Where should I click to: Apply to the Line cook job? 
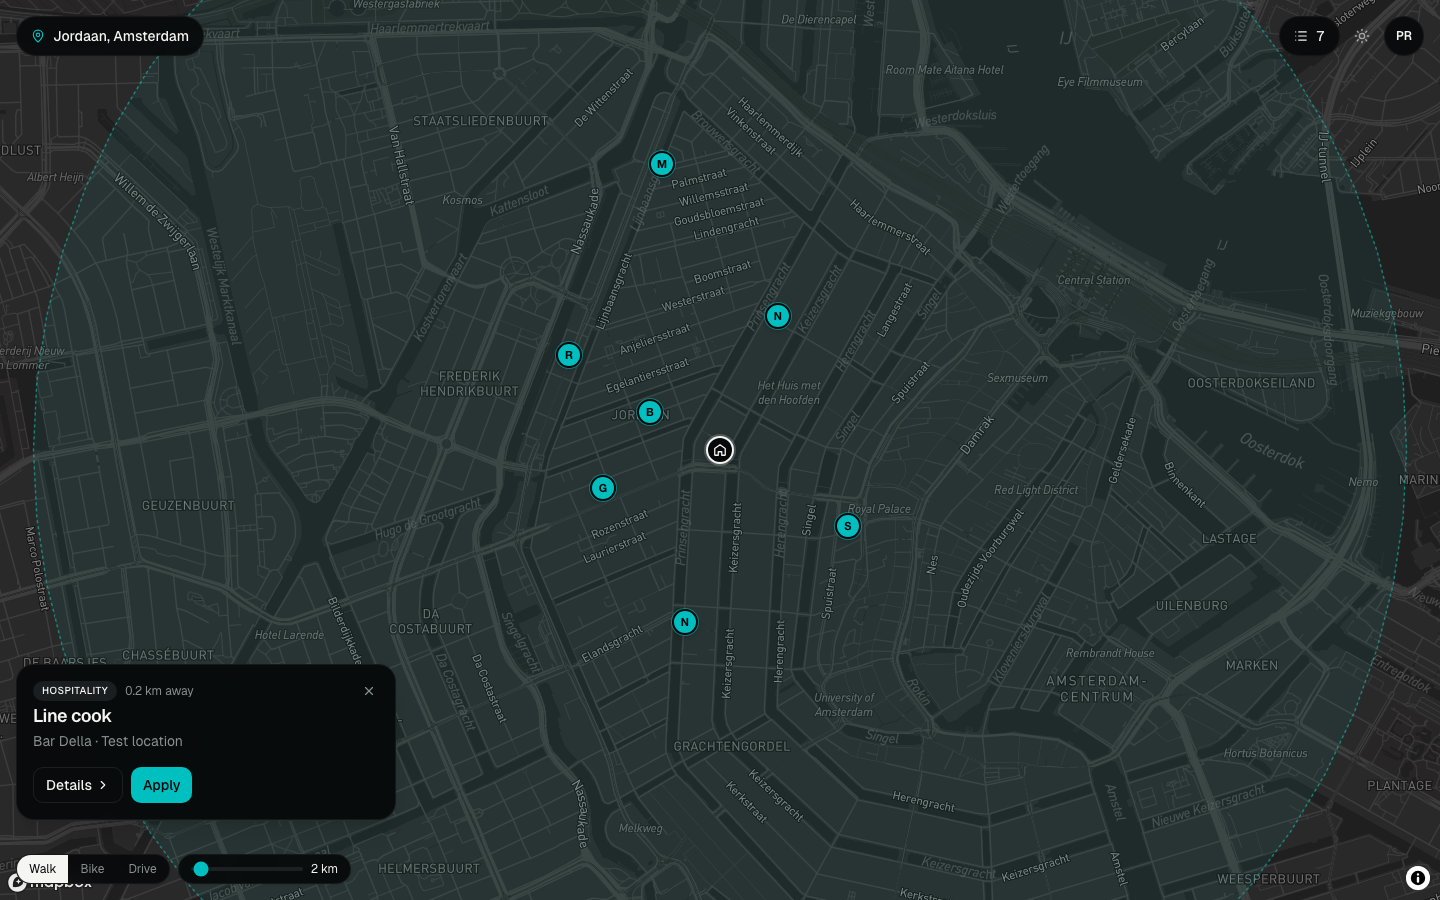coord(161,785)
